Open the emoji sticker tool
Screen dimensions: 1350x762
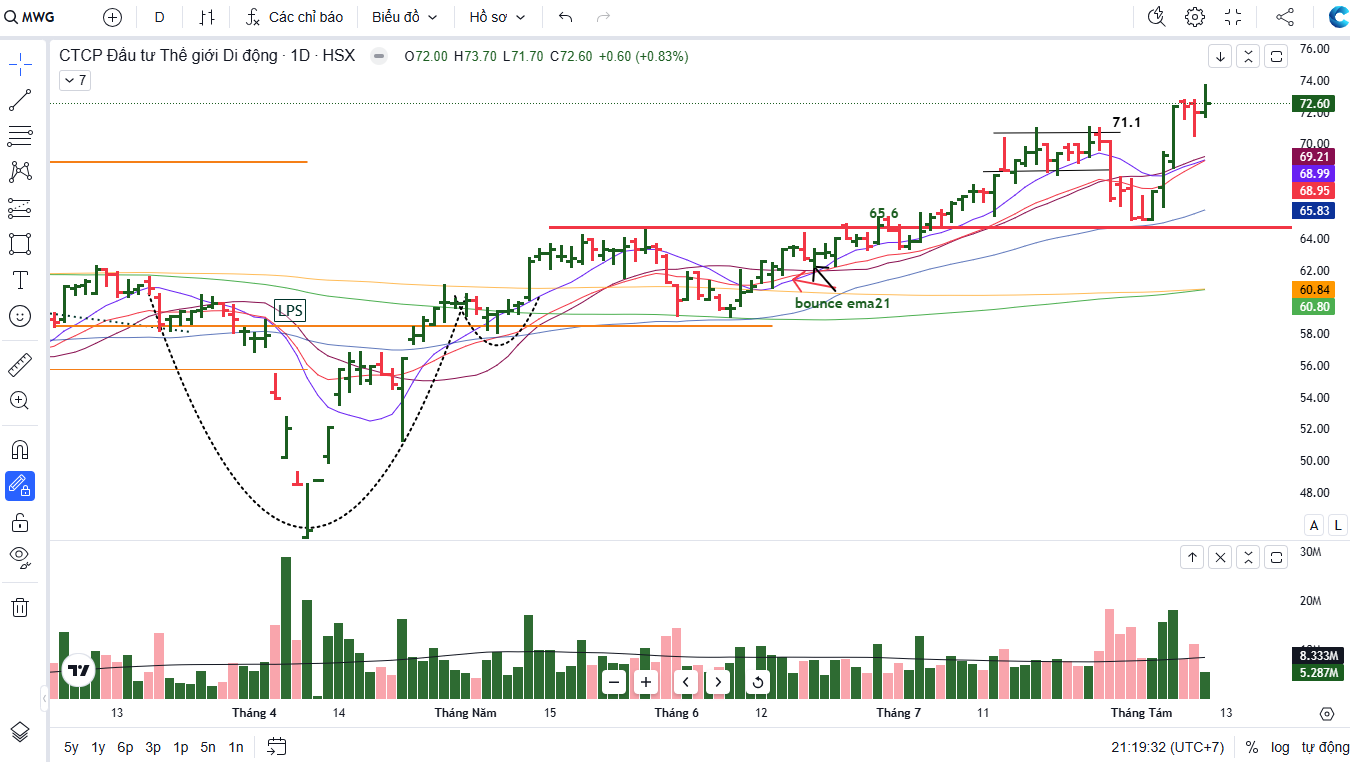coord(20,316)
